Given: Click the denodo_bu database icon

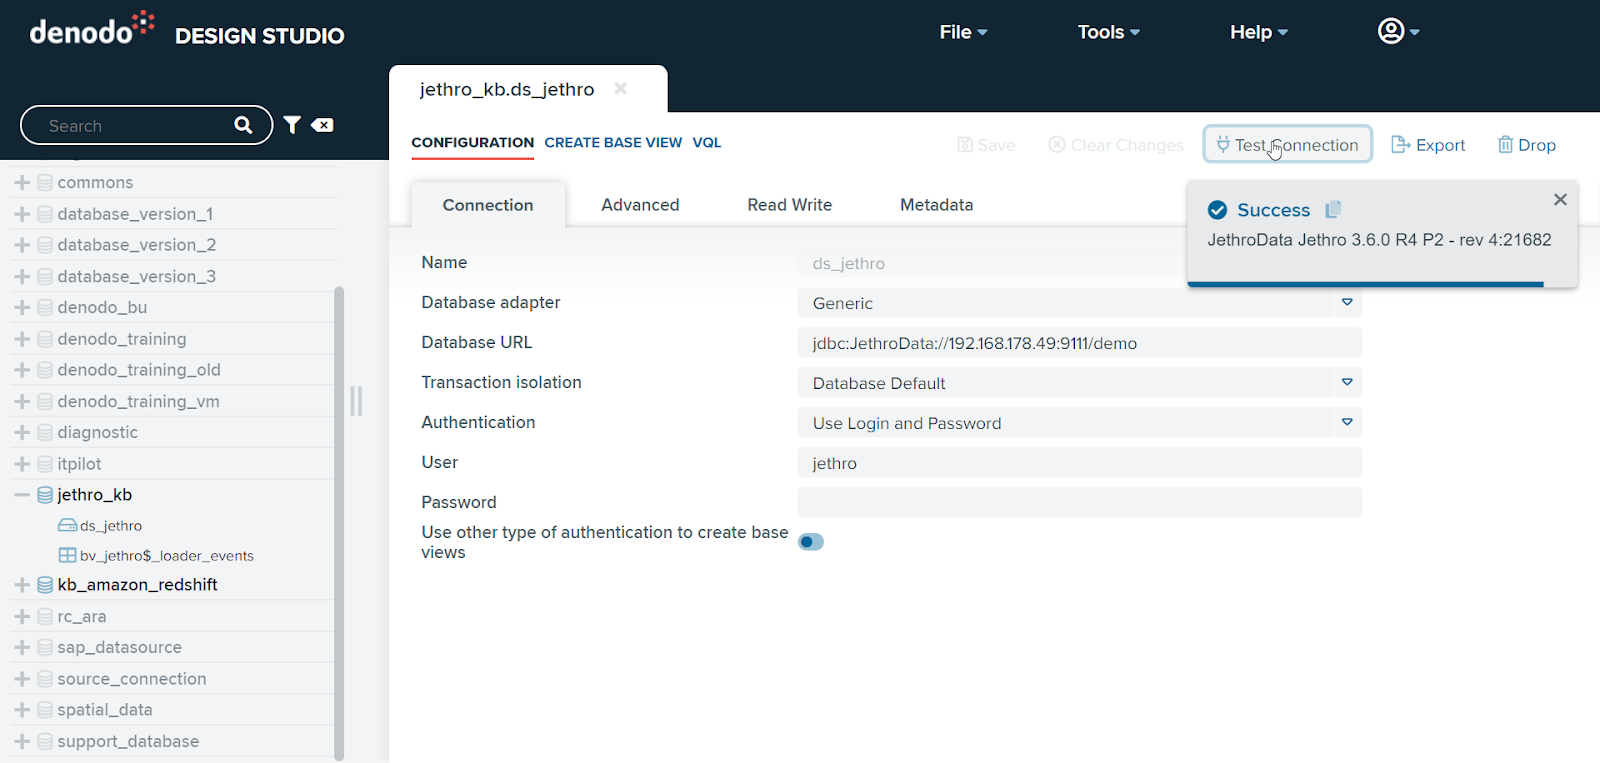Looking at the screenshot, I should click(45, 308).
